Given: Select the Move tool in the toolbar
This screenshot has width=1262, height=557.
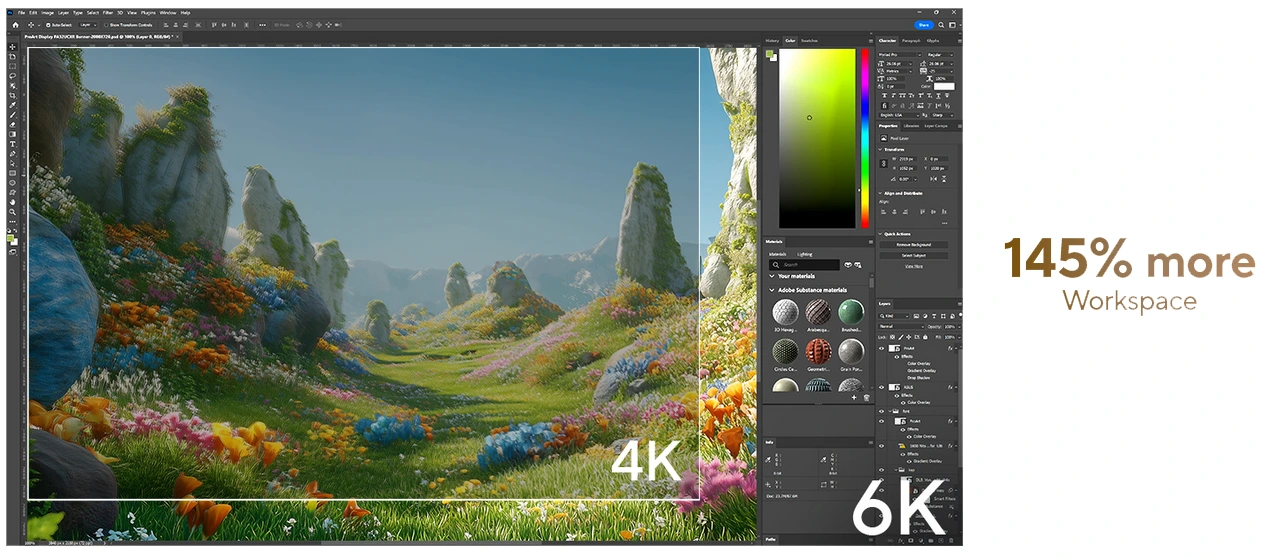Looking at the screenshot, I should pyautogui.click(x=12, y=47).
